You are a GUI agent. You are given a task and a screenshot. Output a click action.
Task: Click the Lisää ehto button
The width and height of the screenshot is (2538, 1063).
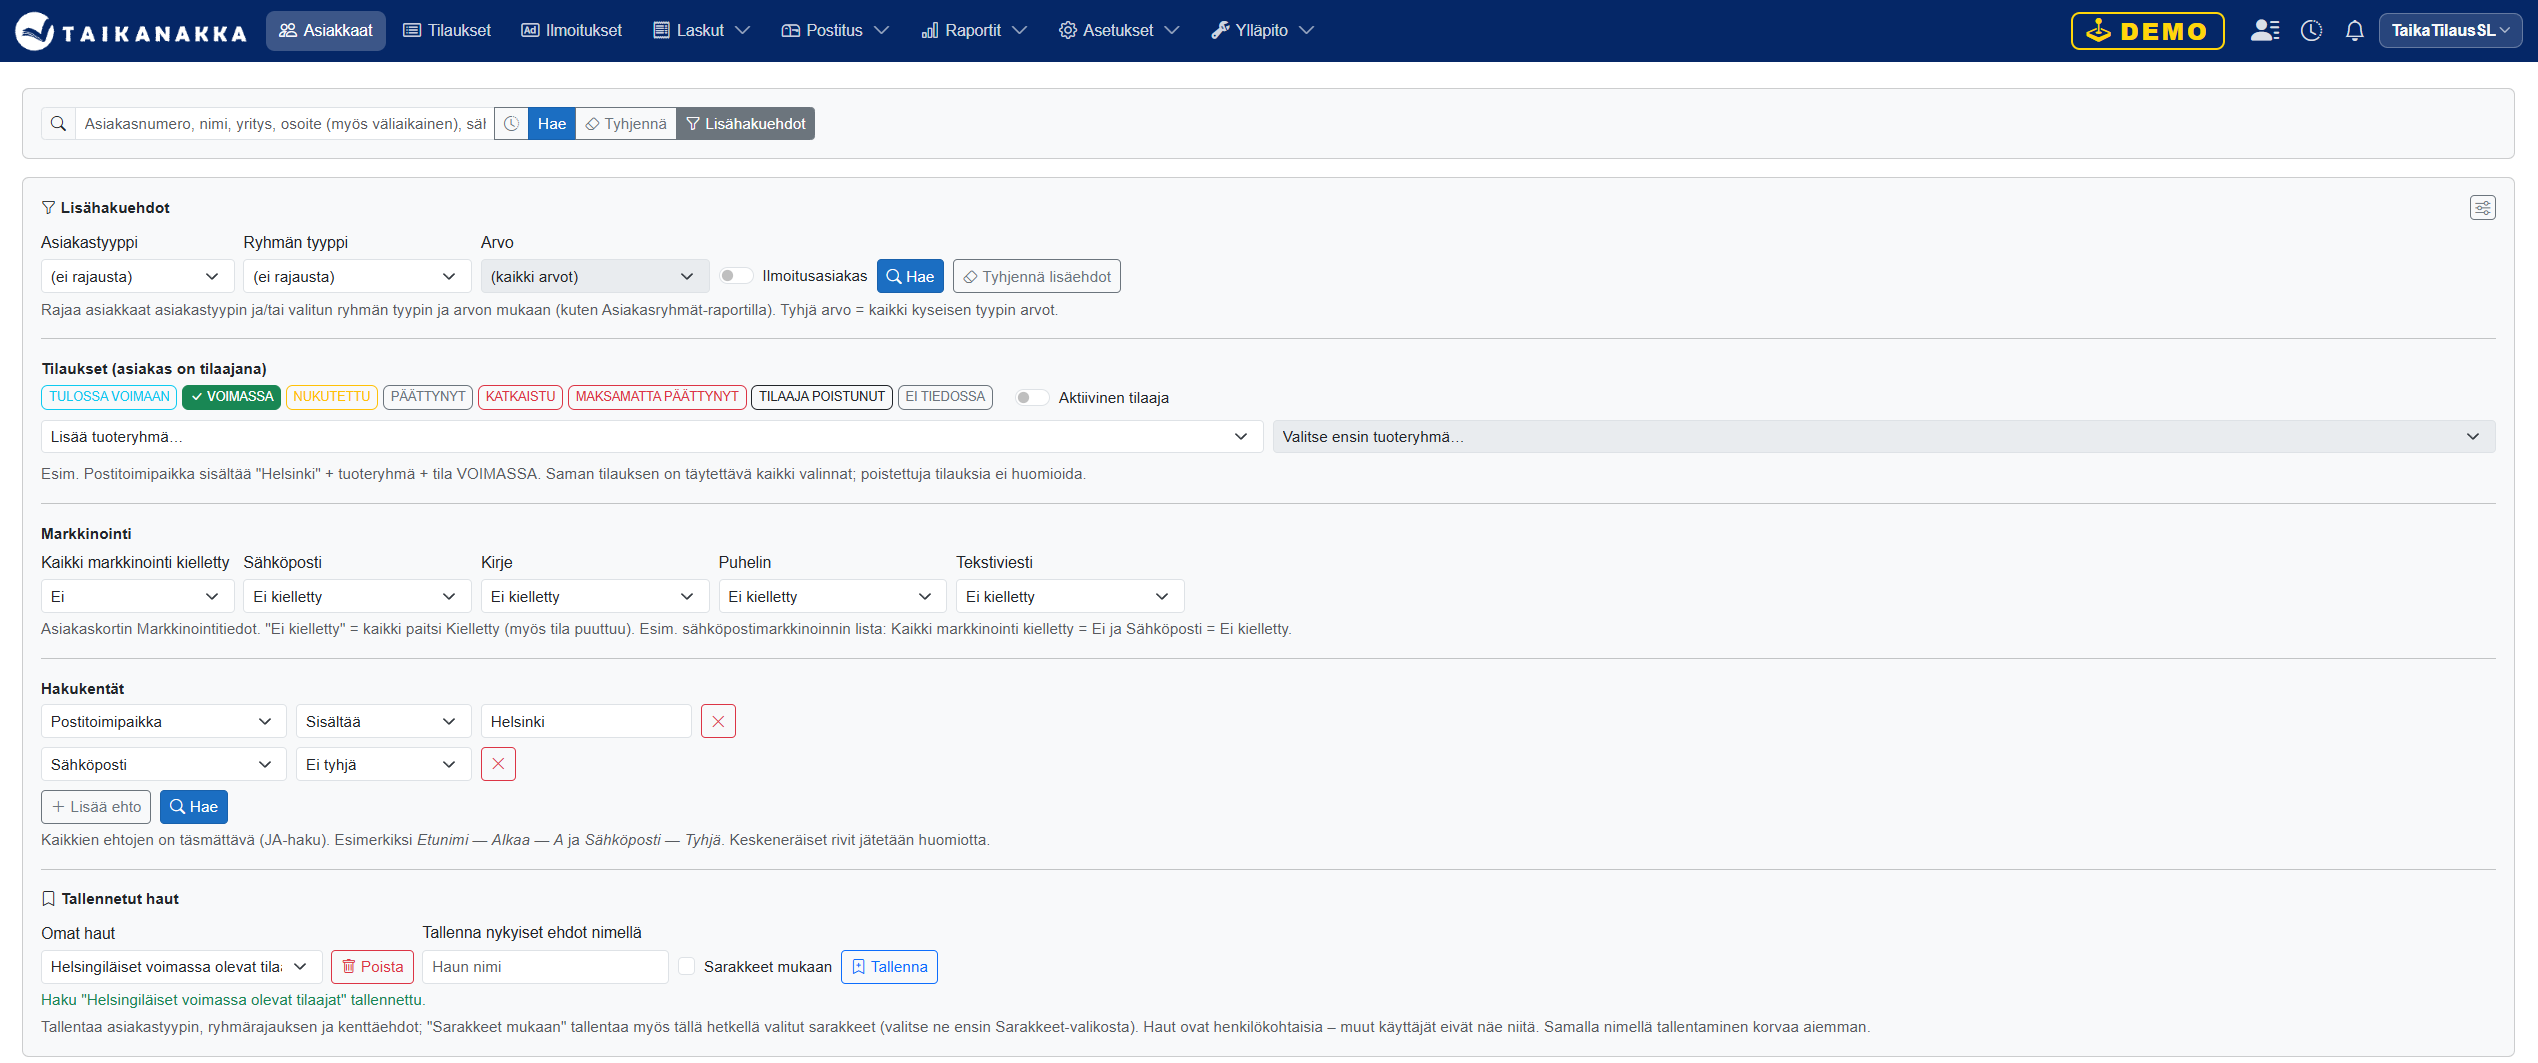tap(96, 807)
